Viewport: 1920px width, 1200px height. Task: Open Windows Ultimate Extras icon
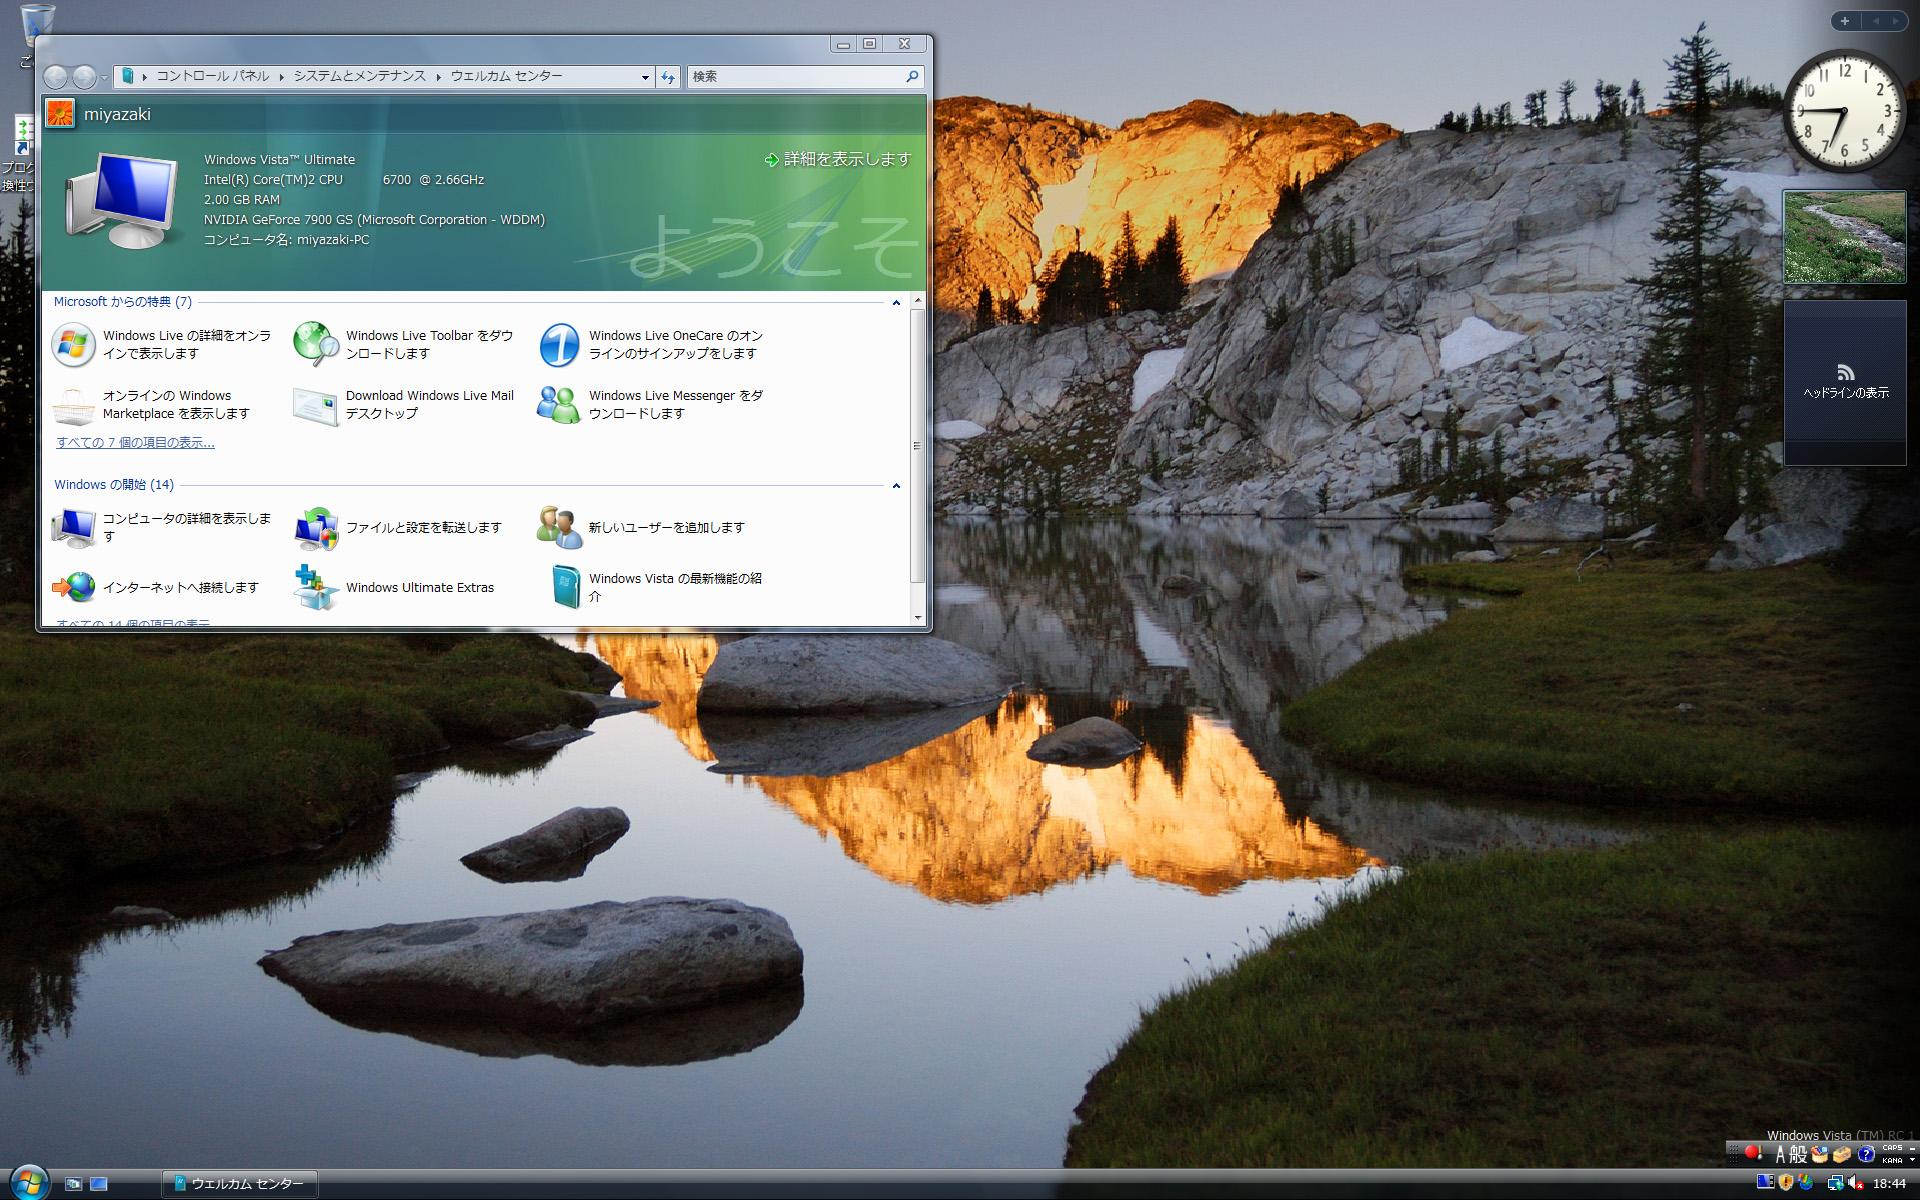(316, 588)
